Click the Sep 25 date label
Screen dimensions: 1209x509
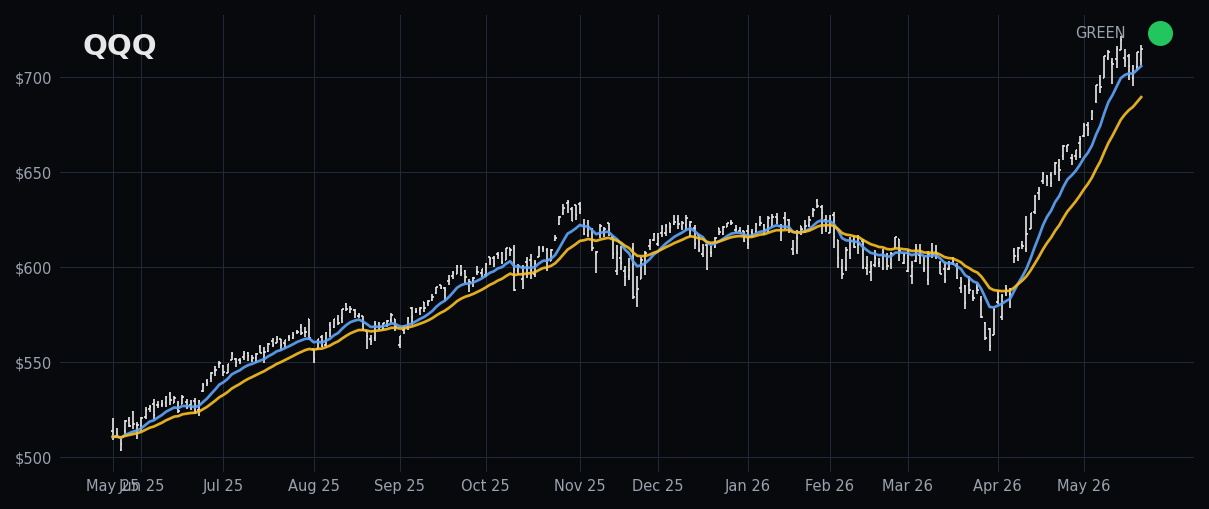coord(400,486)
